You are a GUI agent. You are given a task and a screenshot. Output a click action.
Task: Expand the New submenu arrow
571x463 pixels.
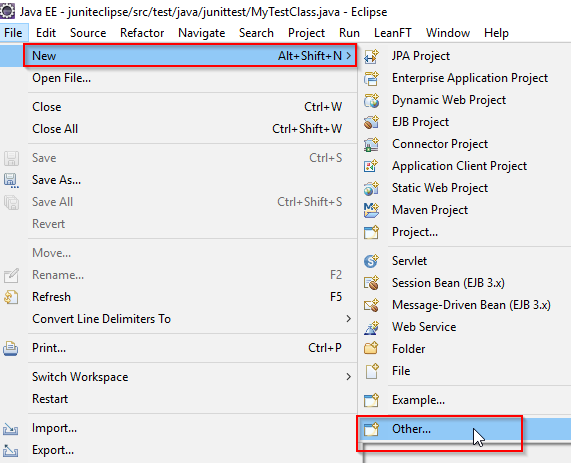[348, 56]
